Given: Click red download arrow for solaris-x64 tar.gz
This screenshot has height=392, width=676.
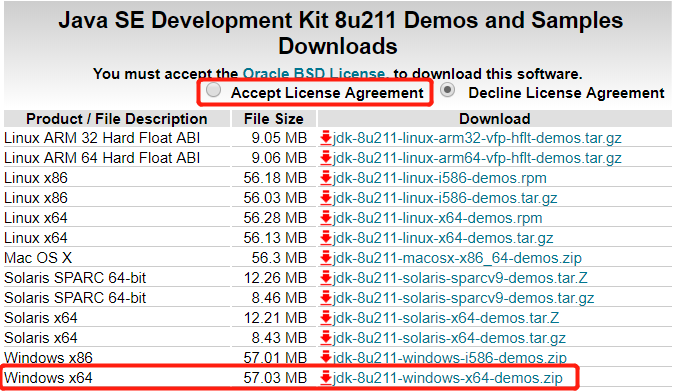Looking at the screenshot, I should (326, 338).
